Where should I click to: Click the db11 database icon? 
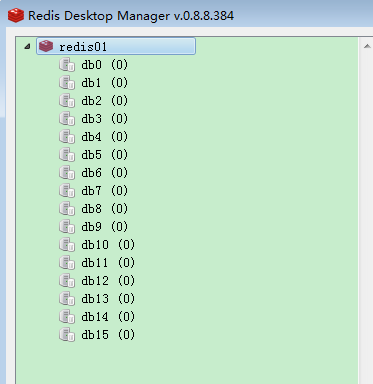(67, 263)
